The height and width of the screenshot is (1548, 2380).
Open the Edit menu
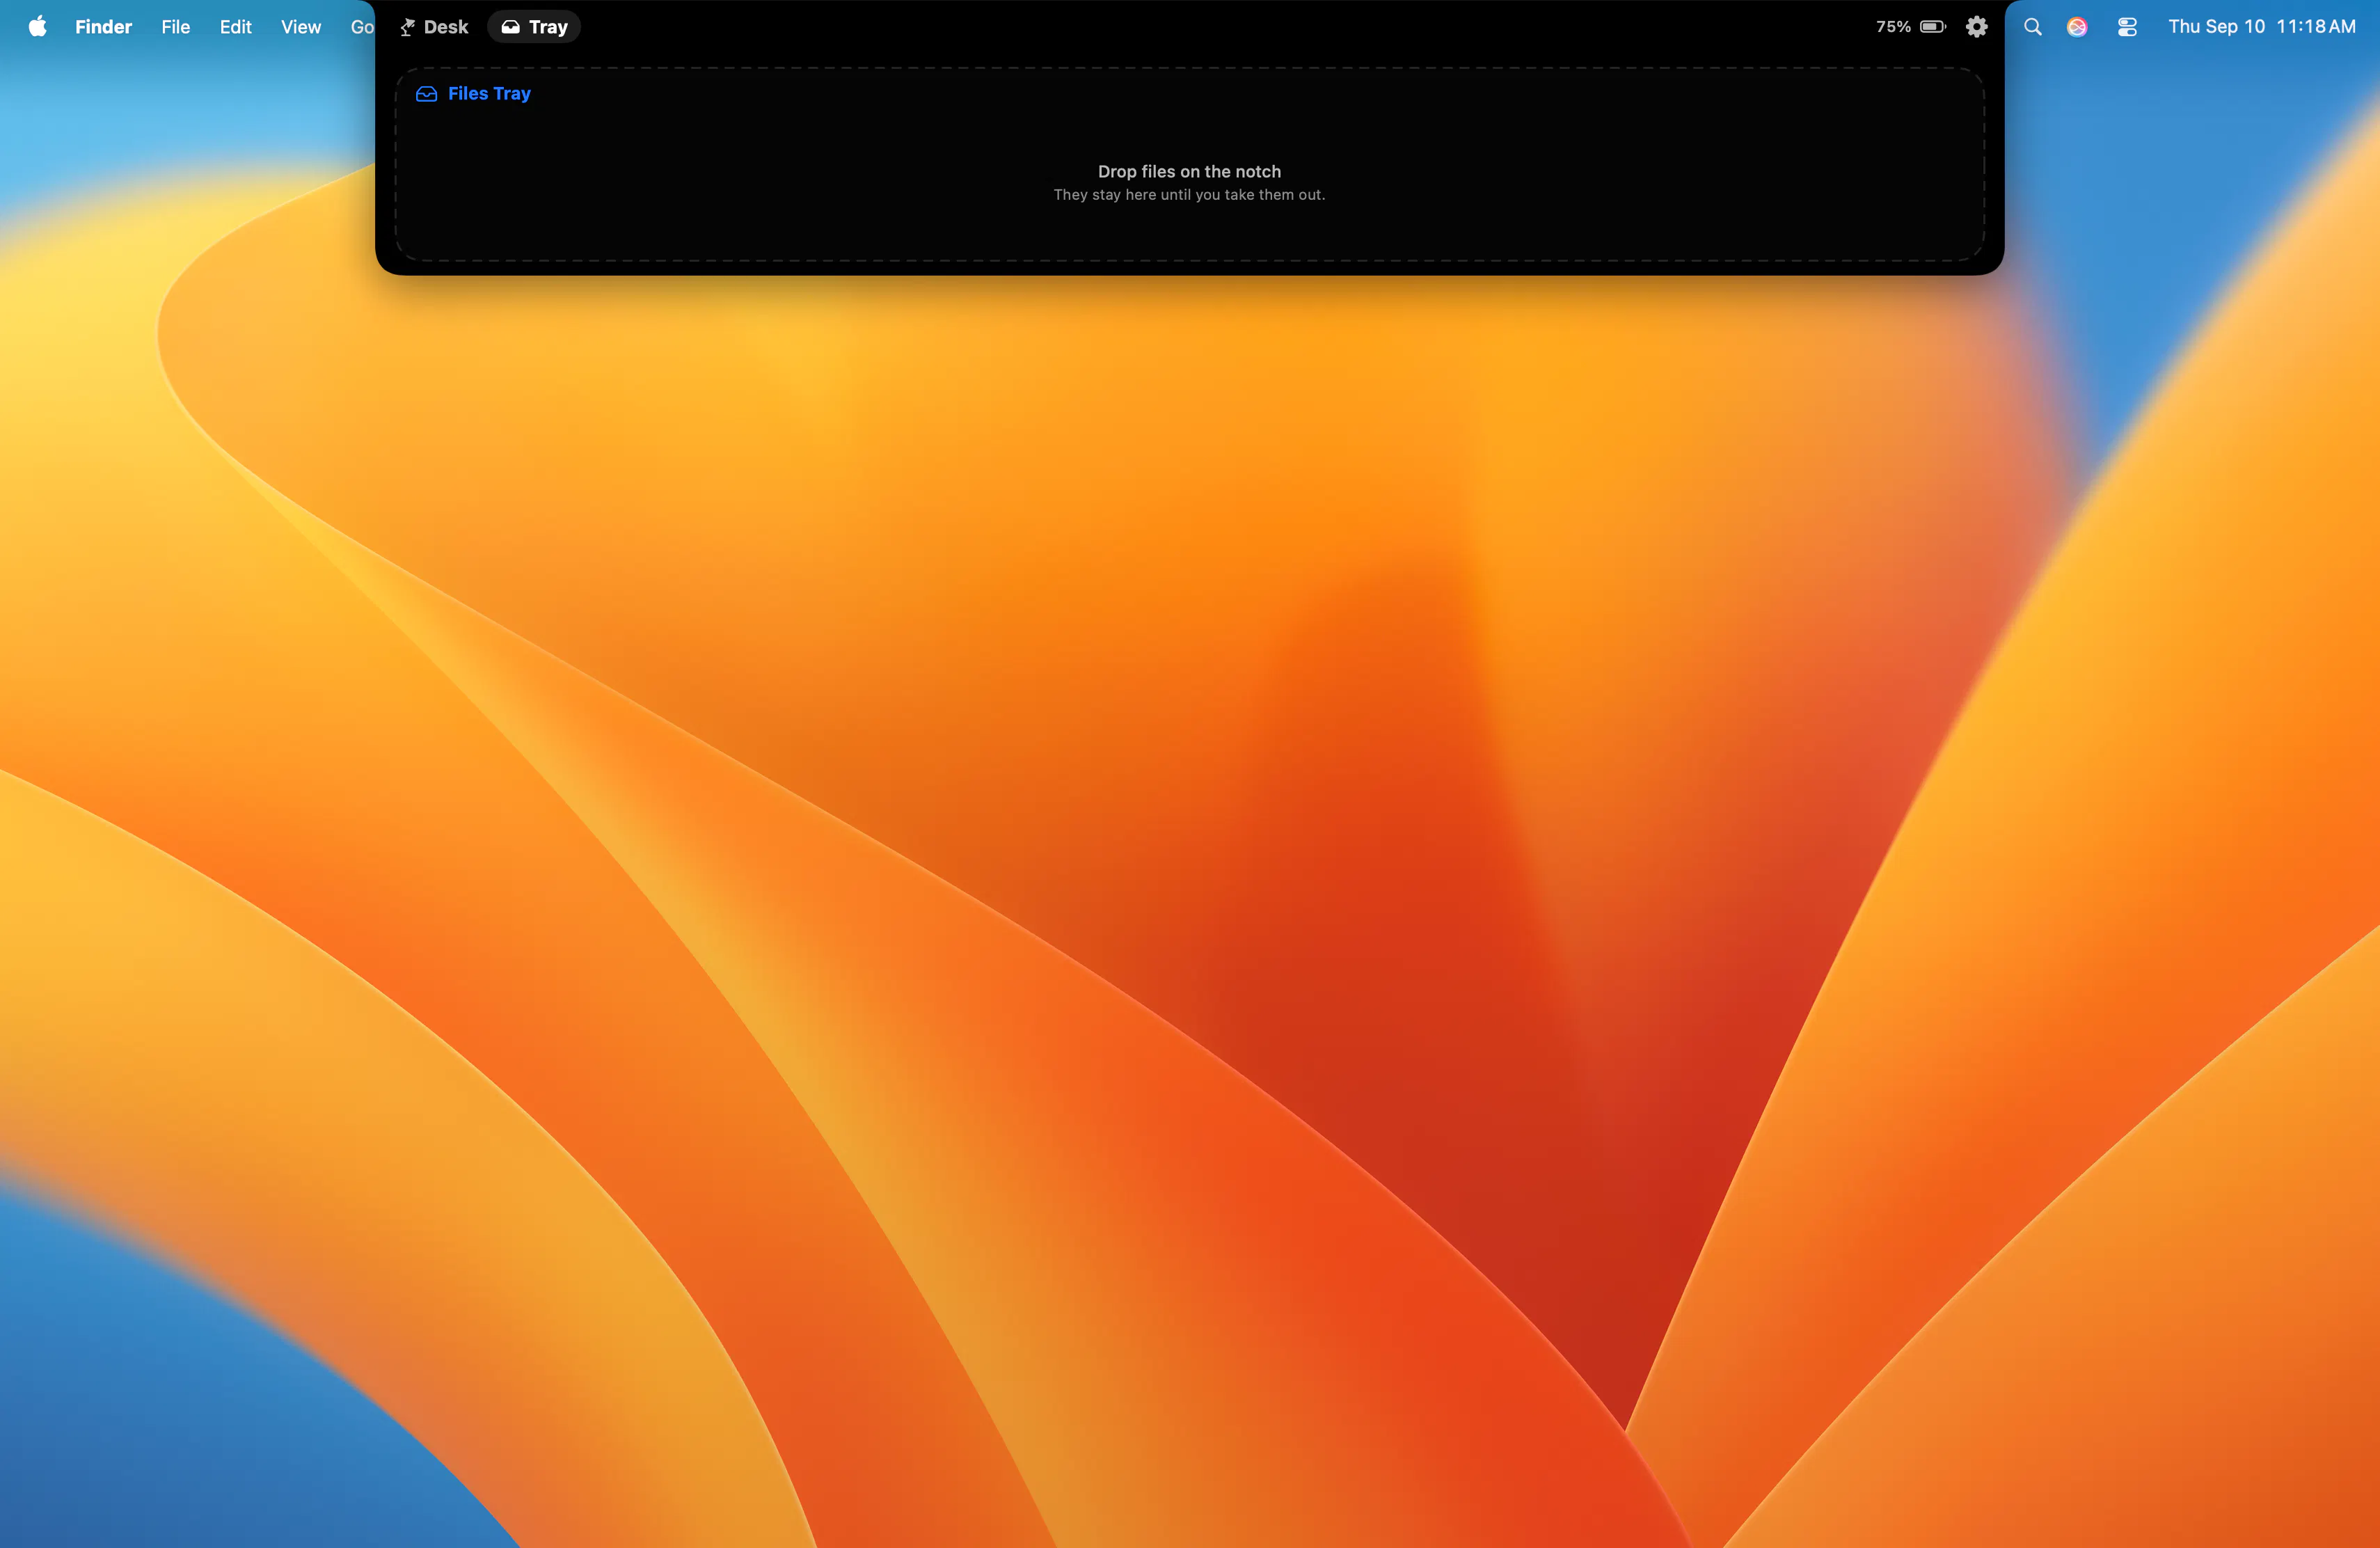pos(235,27)
